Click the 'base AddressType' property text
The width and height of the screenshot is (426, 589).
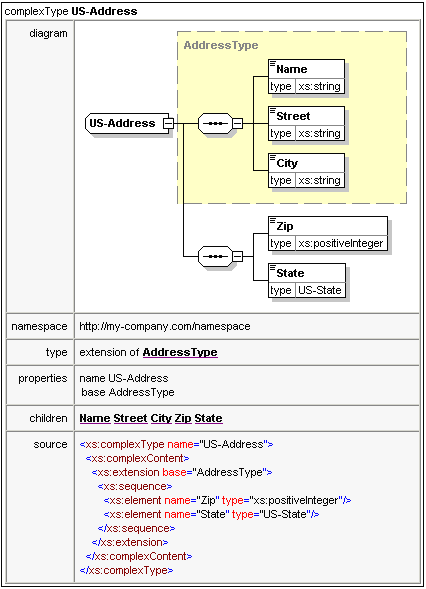(x=128, y=392)
